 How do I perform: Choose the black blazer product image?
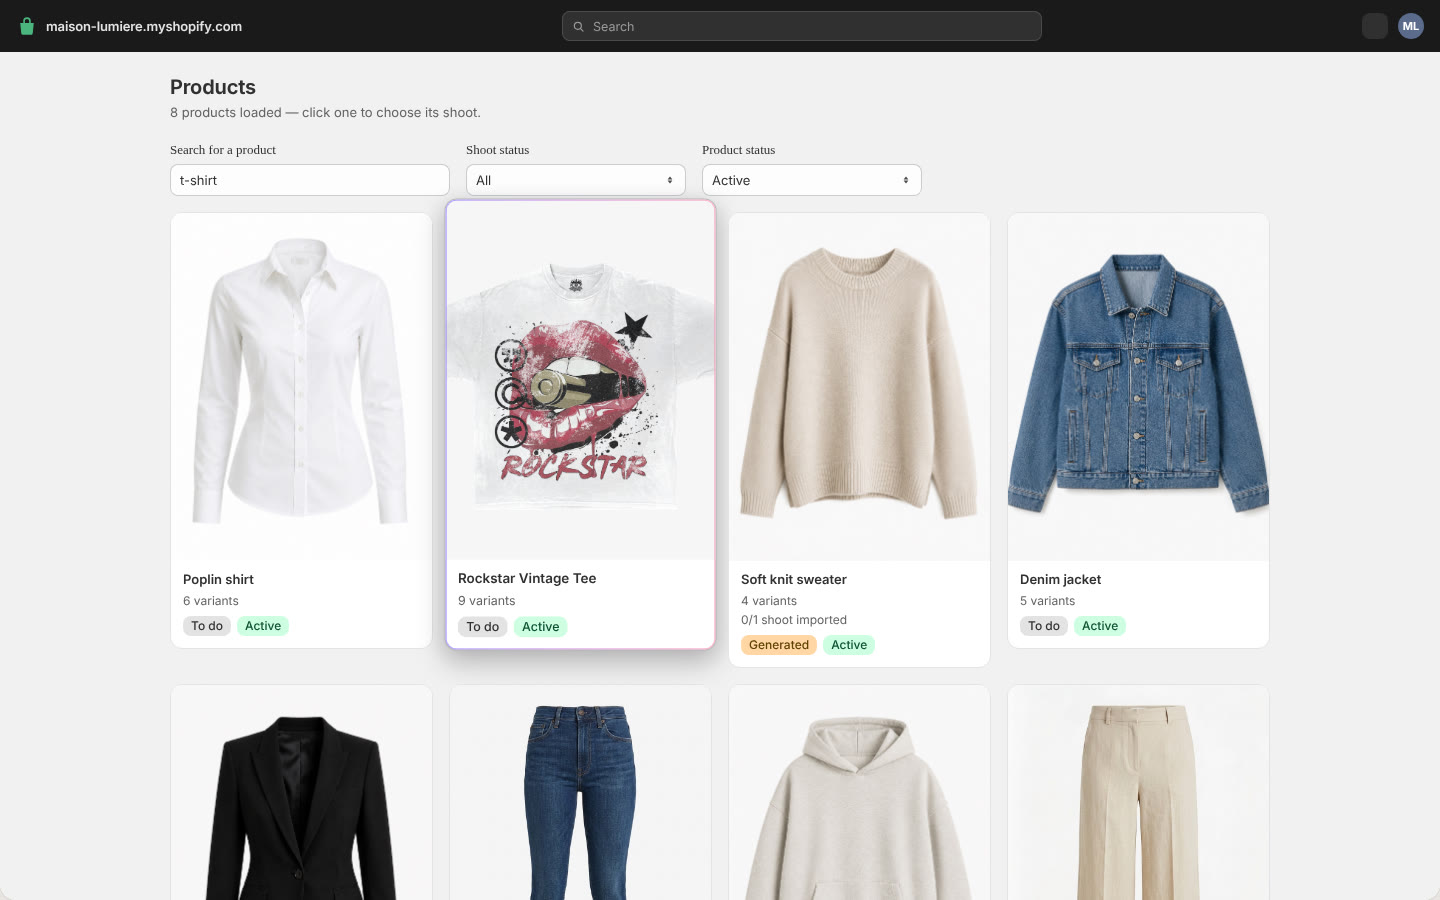[x=301, y=792]
